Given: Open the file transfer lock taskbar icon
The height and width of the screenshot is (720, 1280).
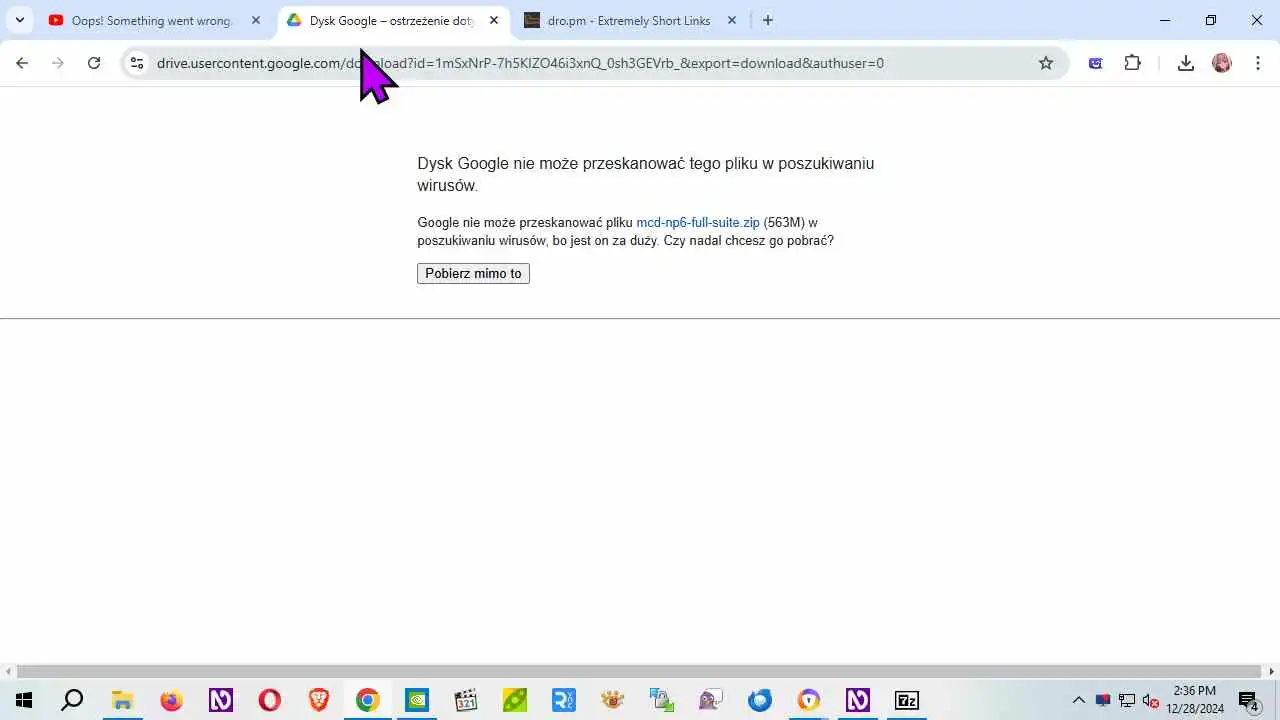Looking at the screenshot, I should tap(661, 700).
